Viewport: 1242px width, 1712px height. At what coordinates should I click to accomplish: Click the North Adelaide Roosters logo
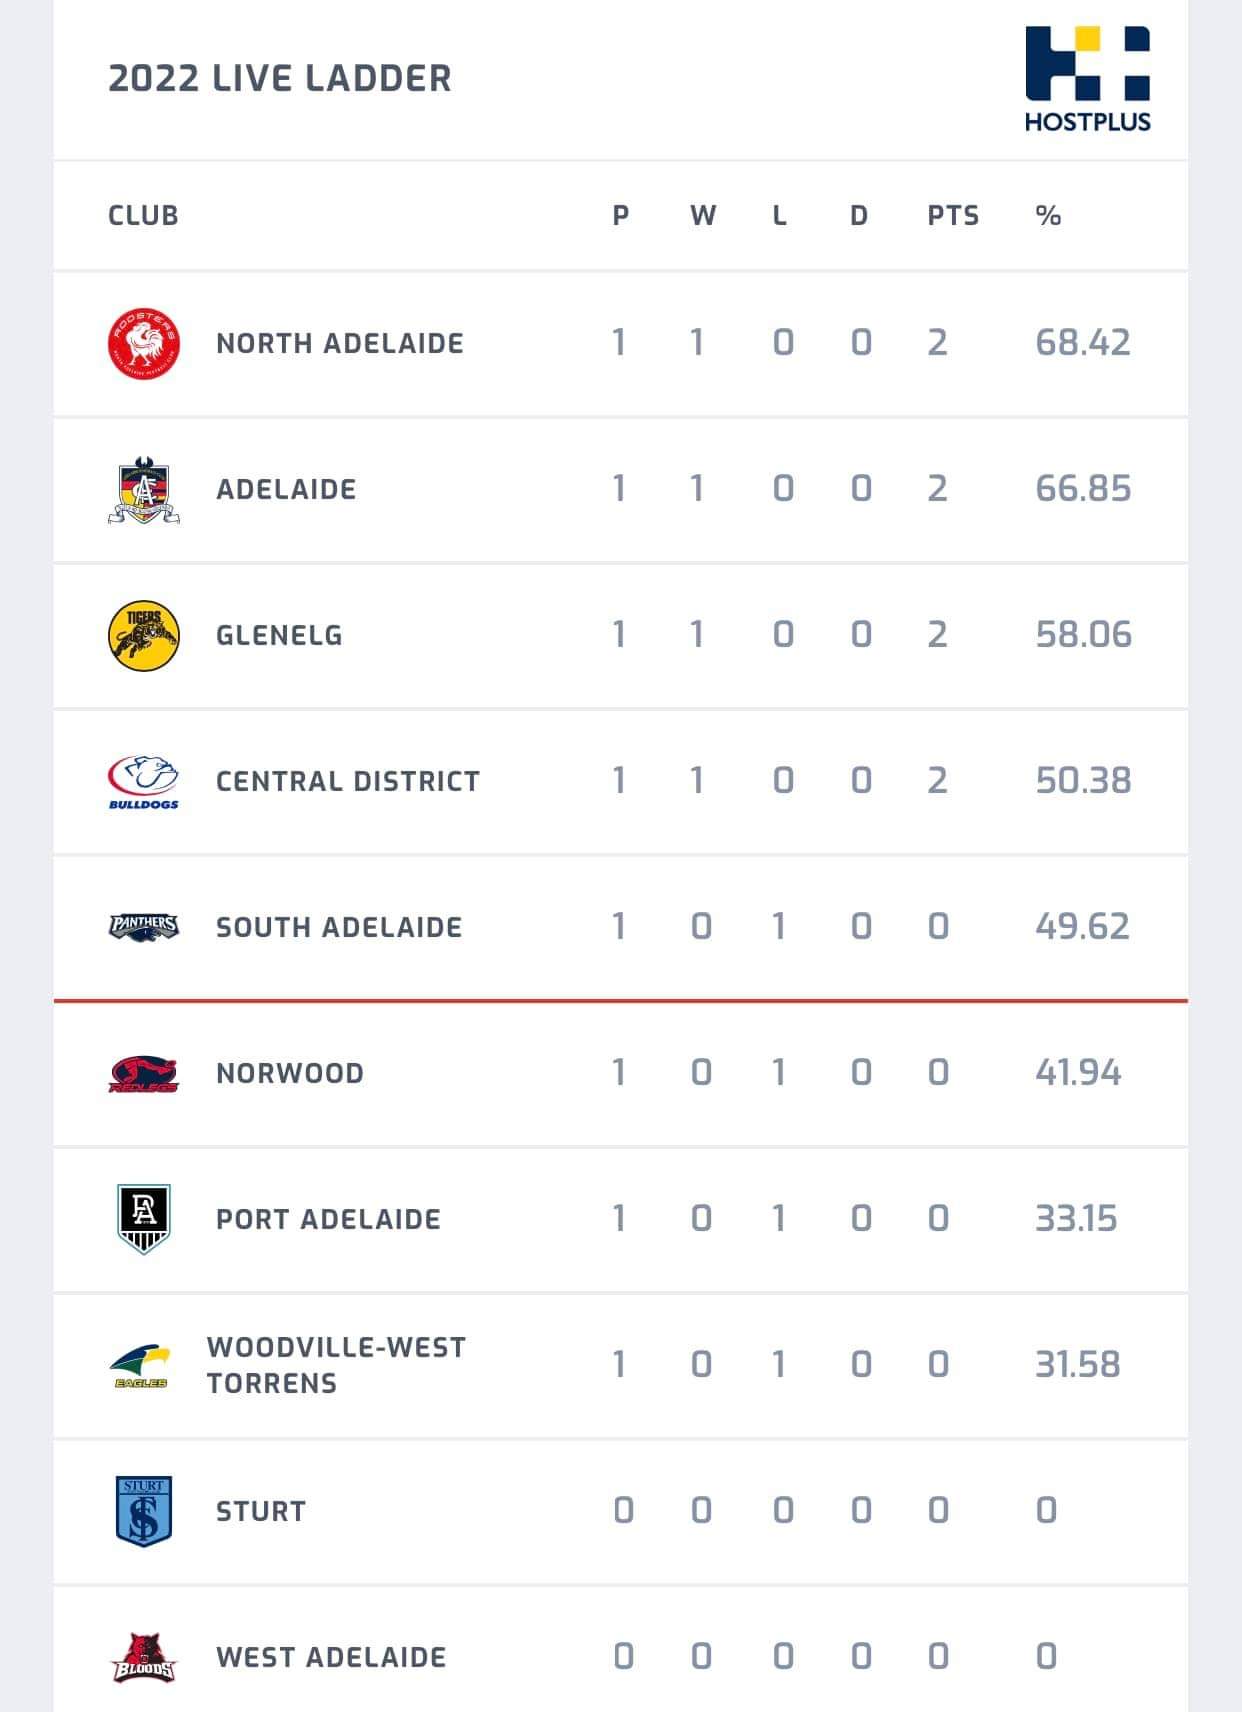coord(143,343)
